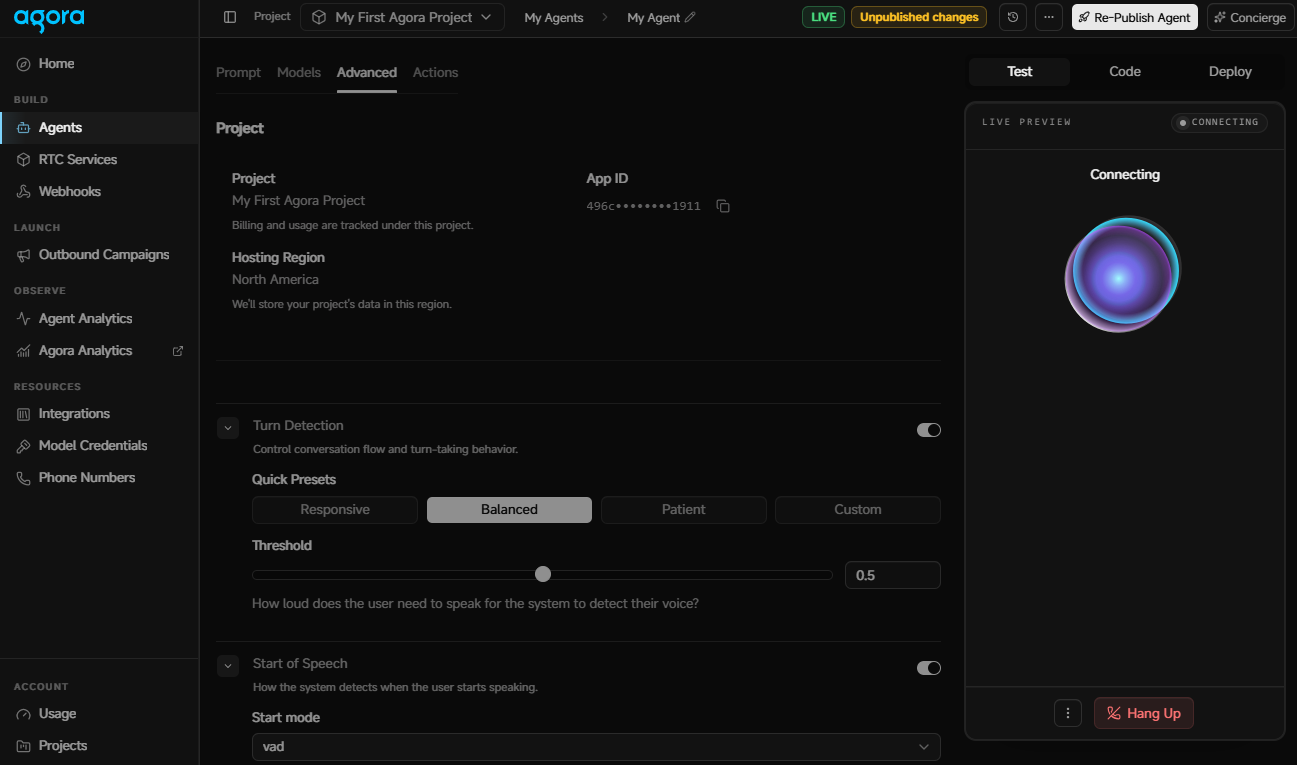
Task: Hang Up the live preview call
Action: tap(1144, 713)
